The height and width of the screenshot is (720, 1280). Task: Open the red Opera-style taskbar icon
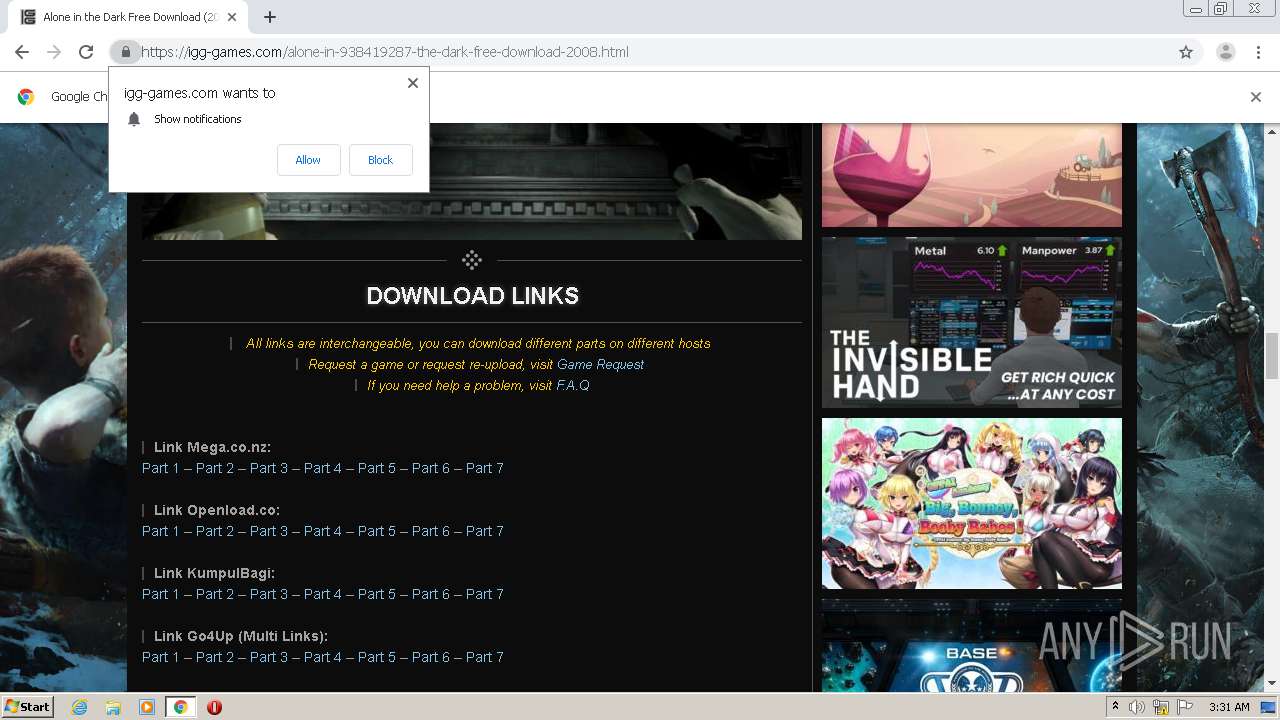[x=214, y=707]
